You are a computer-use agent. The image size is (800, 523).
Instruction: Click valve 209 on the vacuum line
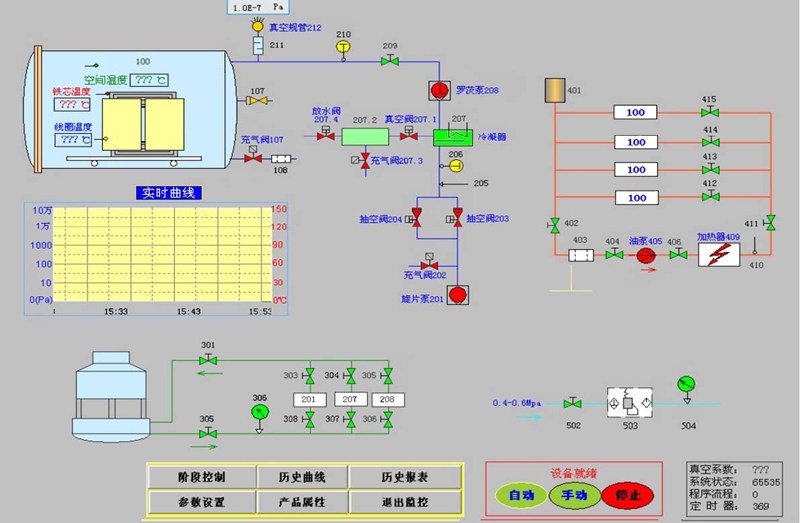390,61
